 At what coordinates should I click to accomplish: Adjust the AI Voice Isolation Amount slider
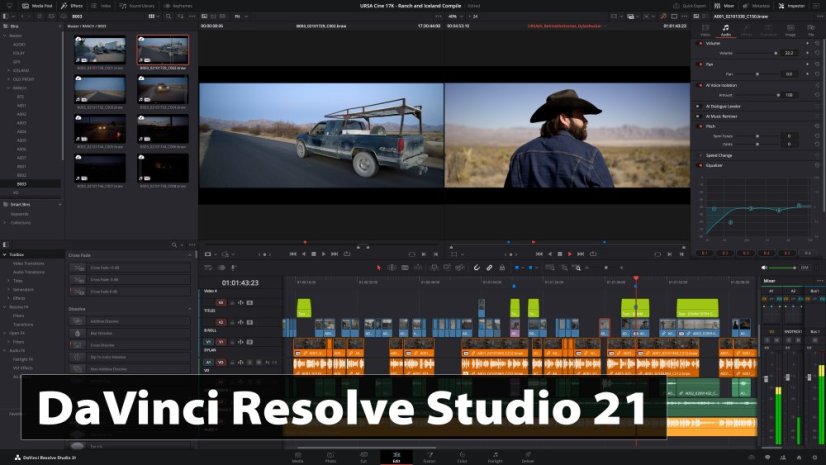pos(778,95)
